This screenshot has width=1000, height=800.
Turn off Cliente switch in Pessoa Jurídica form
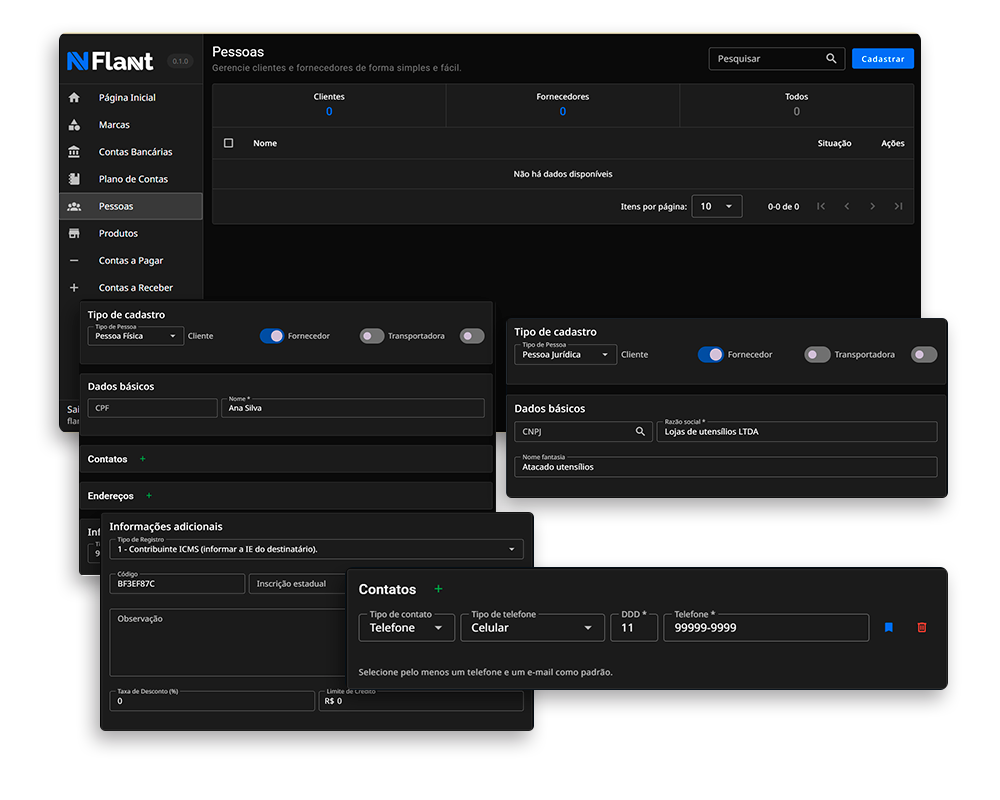point(710,355)
